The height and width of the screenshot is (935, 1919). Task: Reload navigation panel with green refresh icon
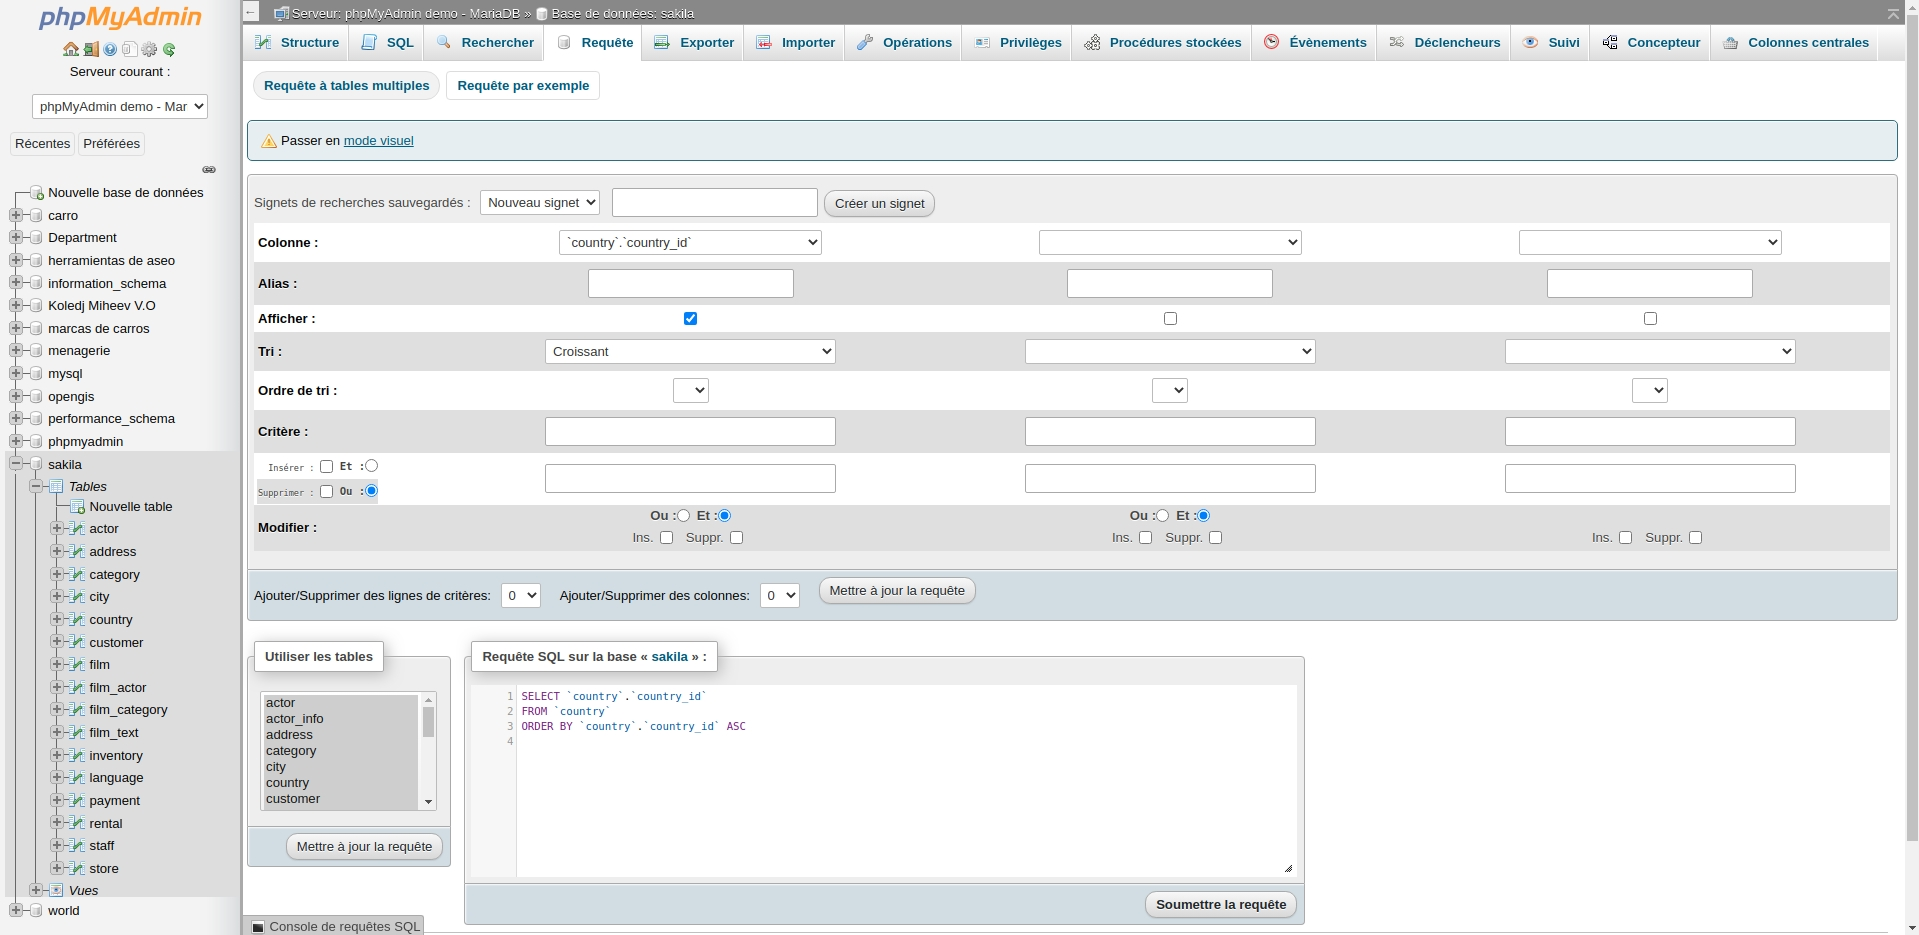[169, 49]
